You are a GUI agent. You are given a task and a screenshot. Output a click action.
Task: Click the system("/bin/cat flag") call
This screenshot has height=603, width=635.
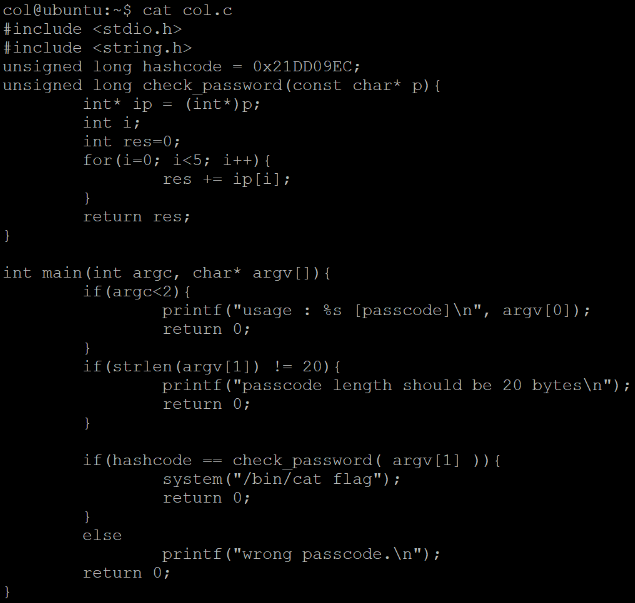(x=280, y=479)
